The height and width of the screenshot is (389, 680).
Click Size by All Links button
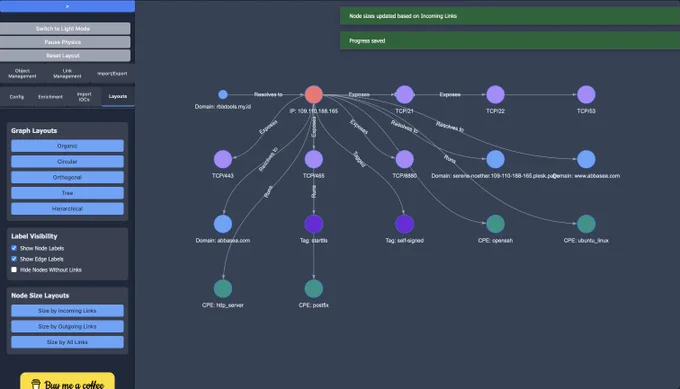pyautogui.click(x=67, y=342)
